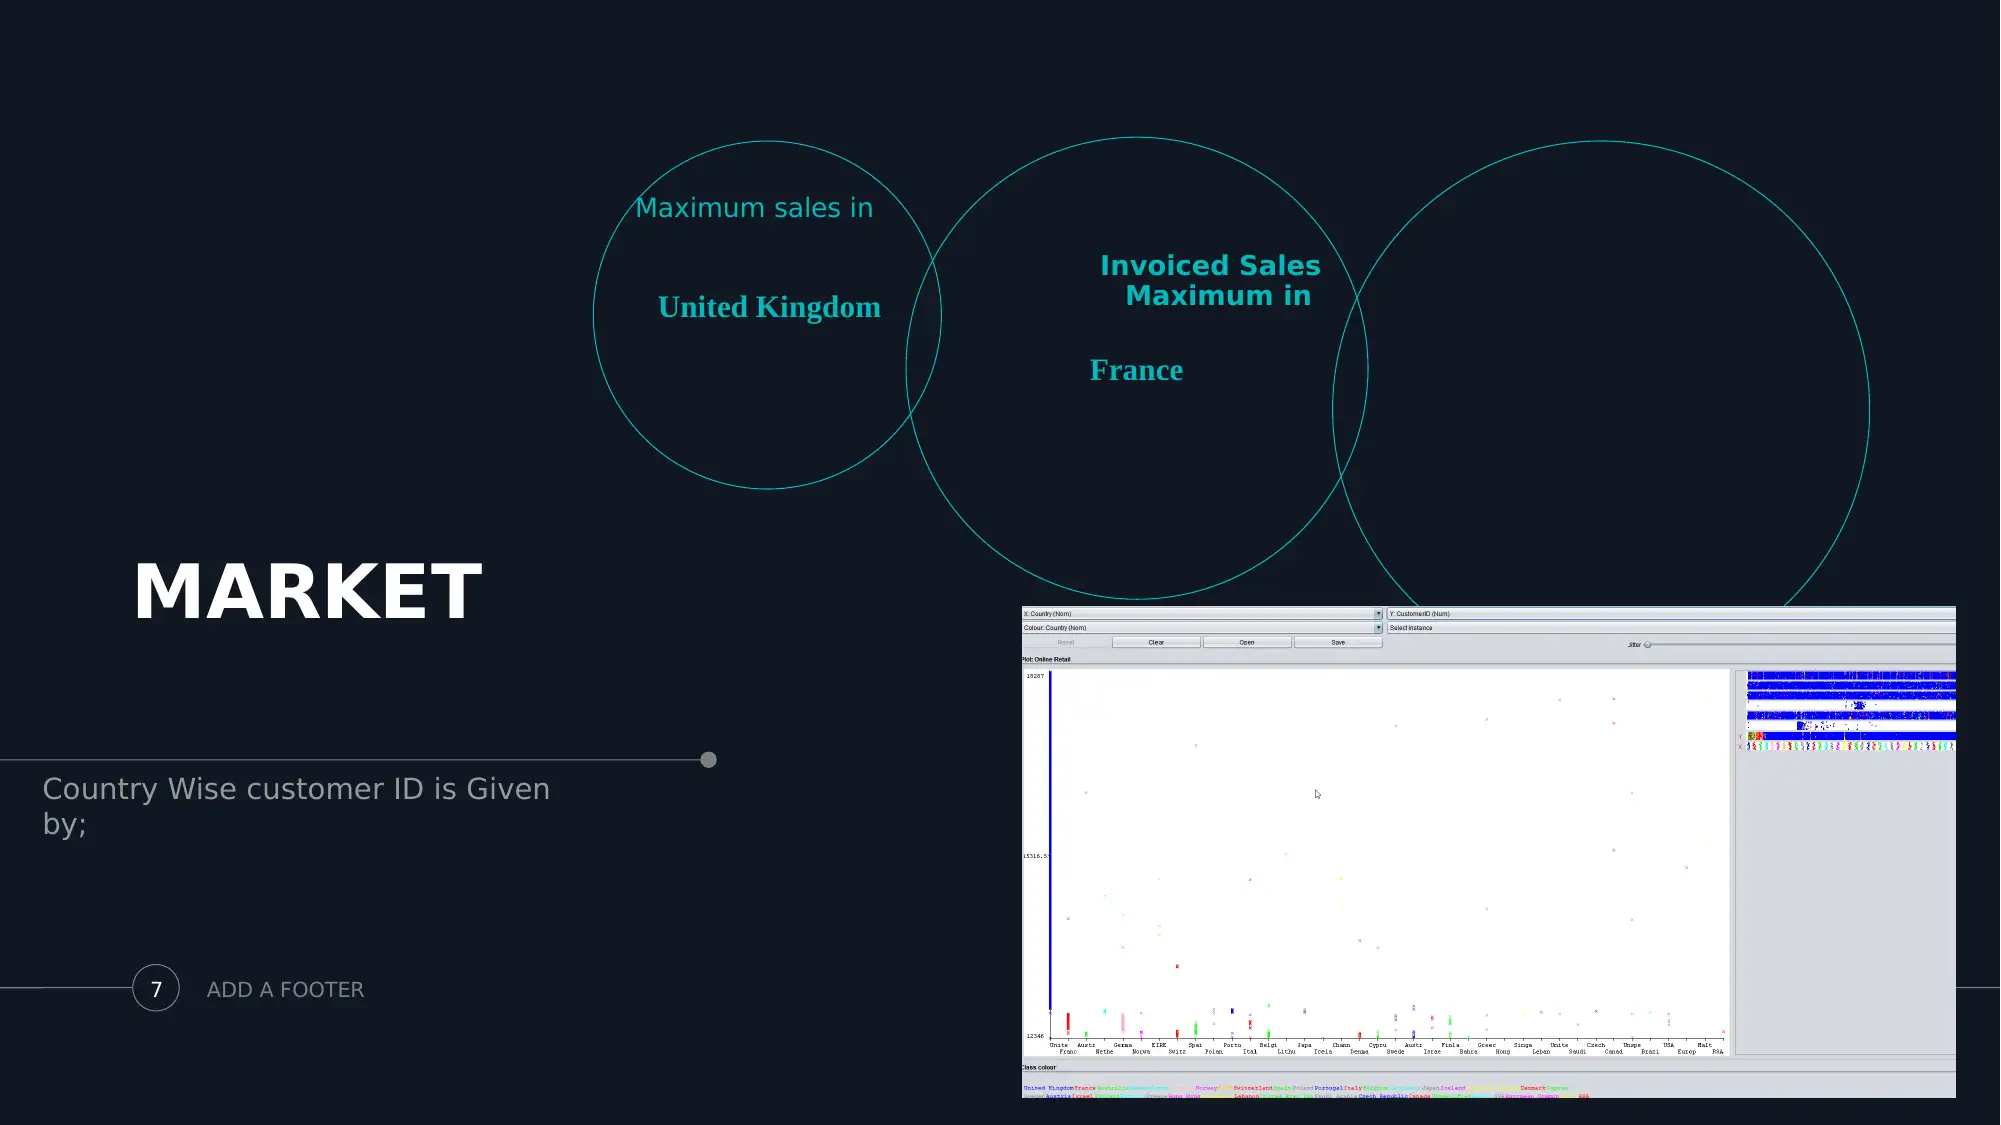Image resolution: width=2001 pixels, height=1125 pixels.
Task: Click the 'Plot: Online Retail' label
Action: (x=1046, y=660)
